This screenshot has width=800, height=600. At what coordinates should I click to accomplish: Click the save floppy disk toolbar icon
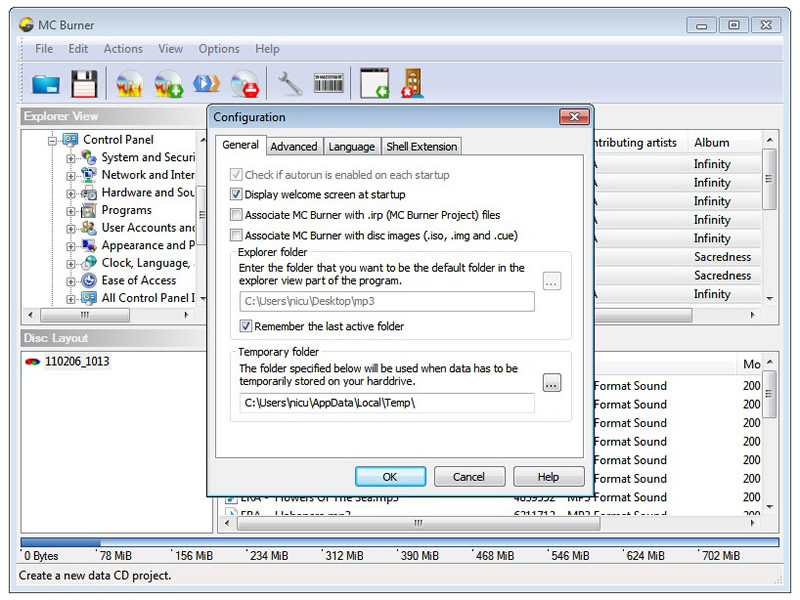[x=84, y=83]
